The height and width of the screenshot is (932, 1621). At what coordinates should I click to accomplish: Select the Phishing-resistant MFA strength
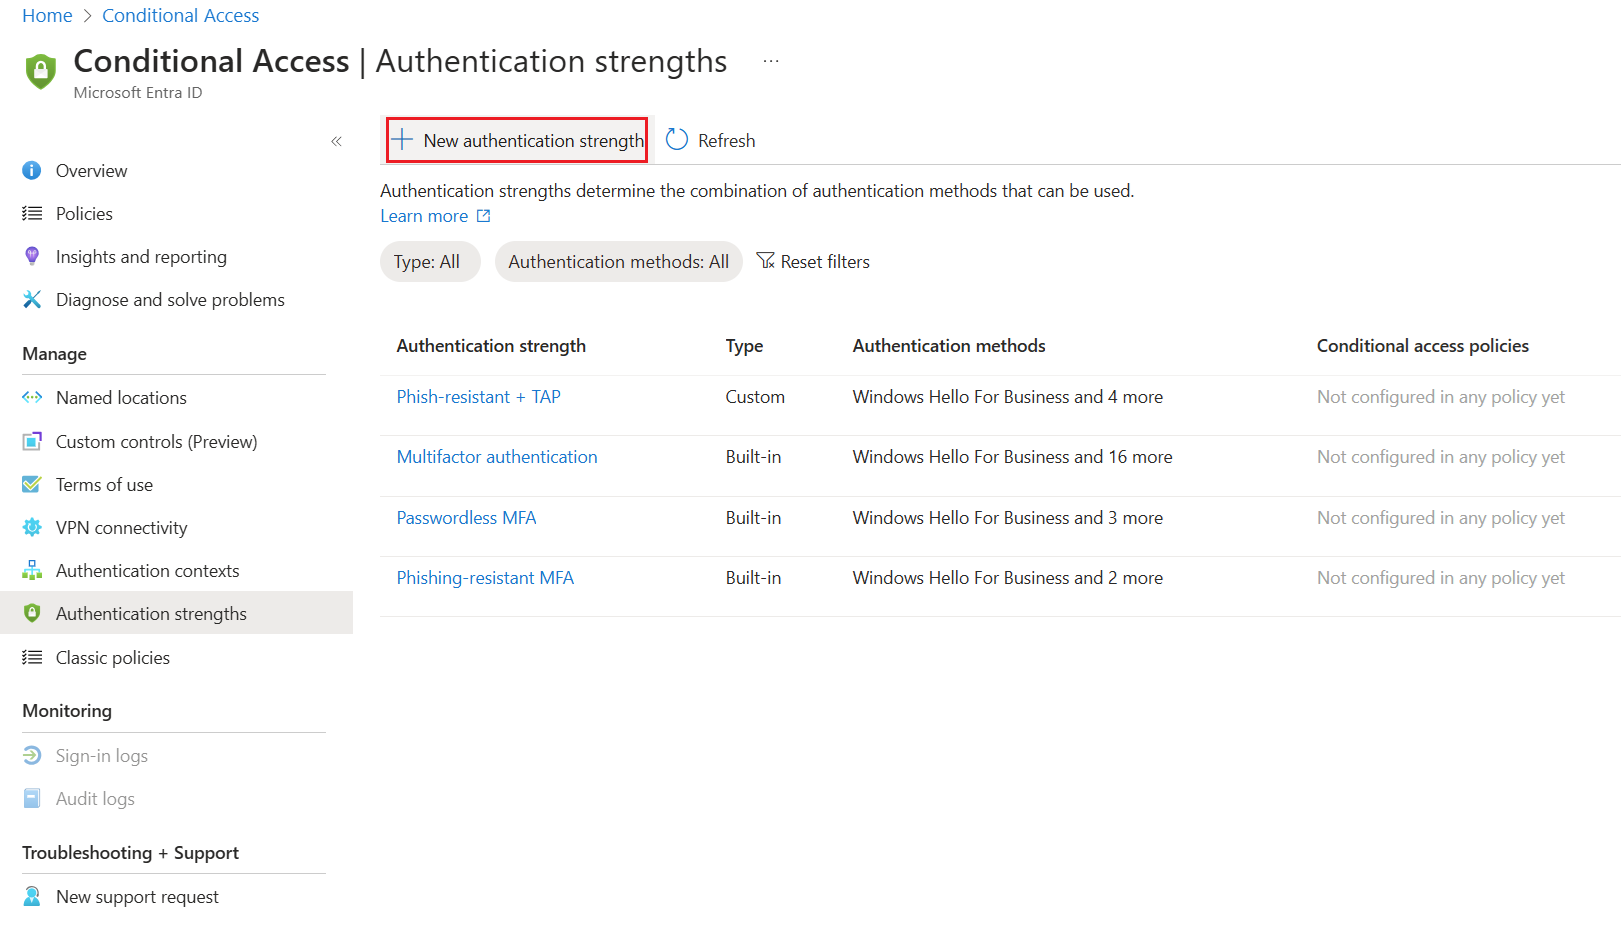(485, 577)
